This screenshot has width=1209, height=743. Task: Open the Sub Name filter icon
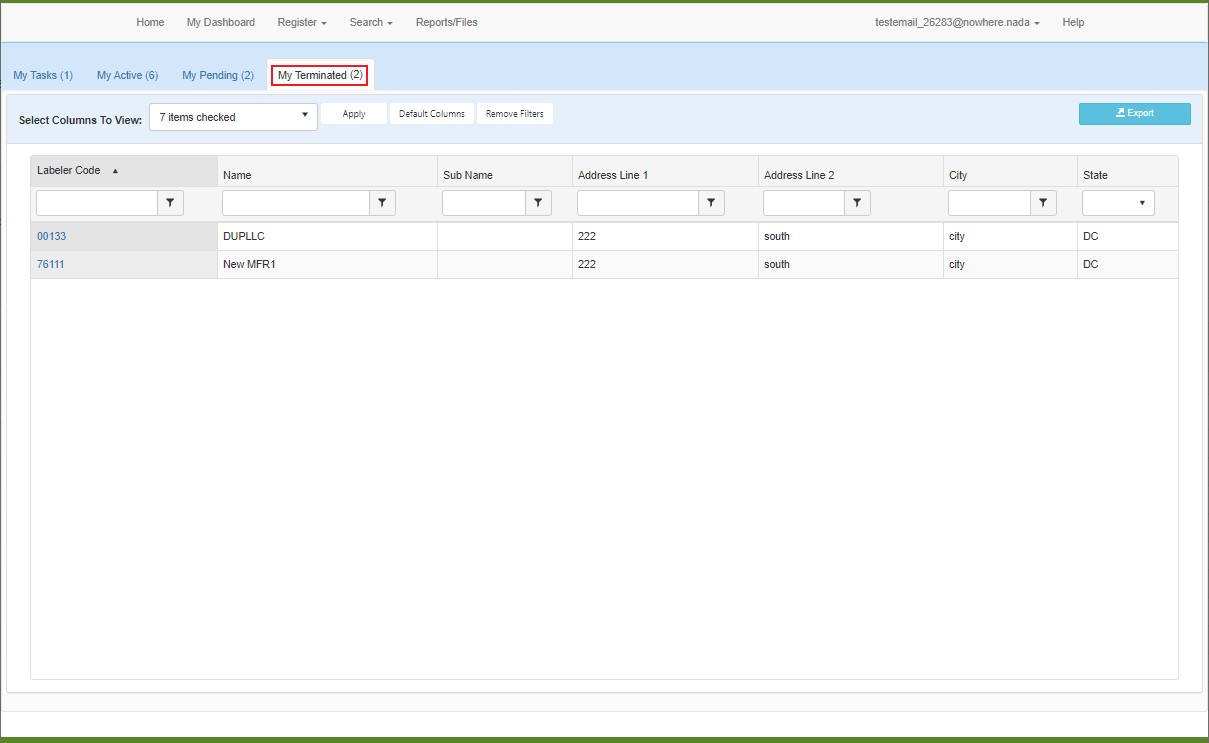tap(538, 204)
